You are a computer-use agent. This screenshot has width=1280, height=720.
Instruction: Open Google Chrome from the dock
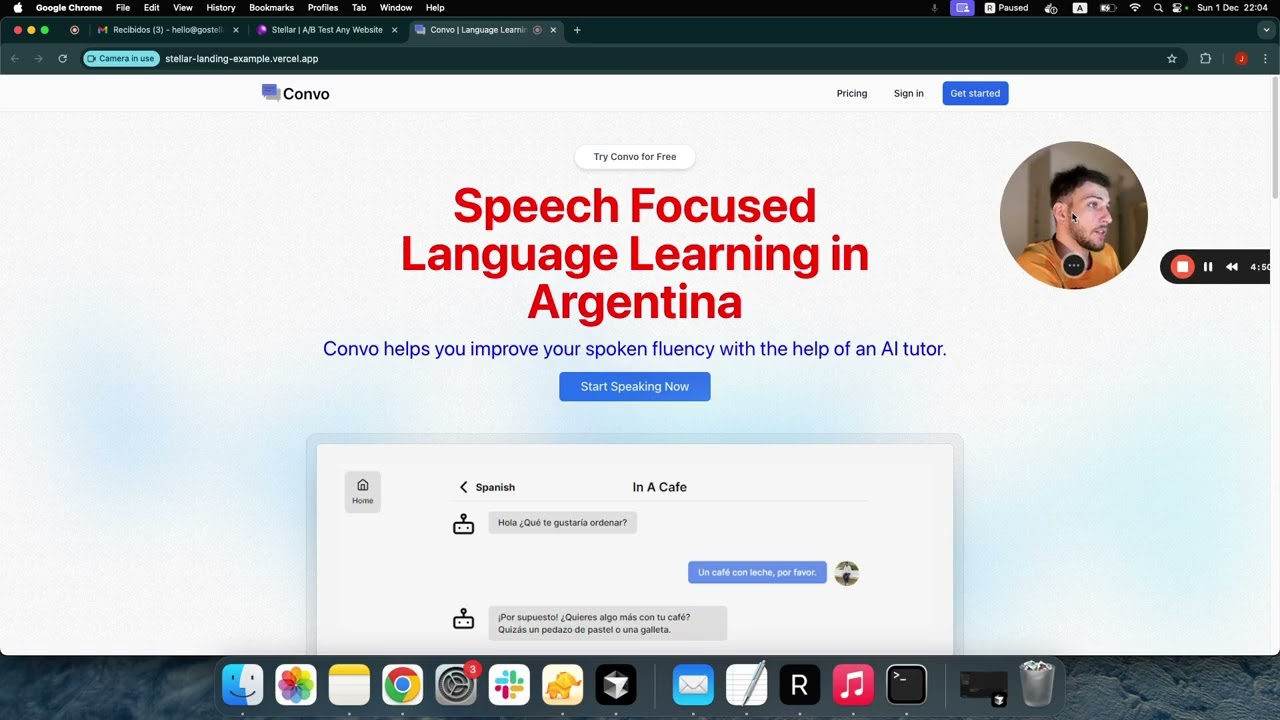[x=402, y=685]
